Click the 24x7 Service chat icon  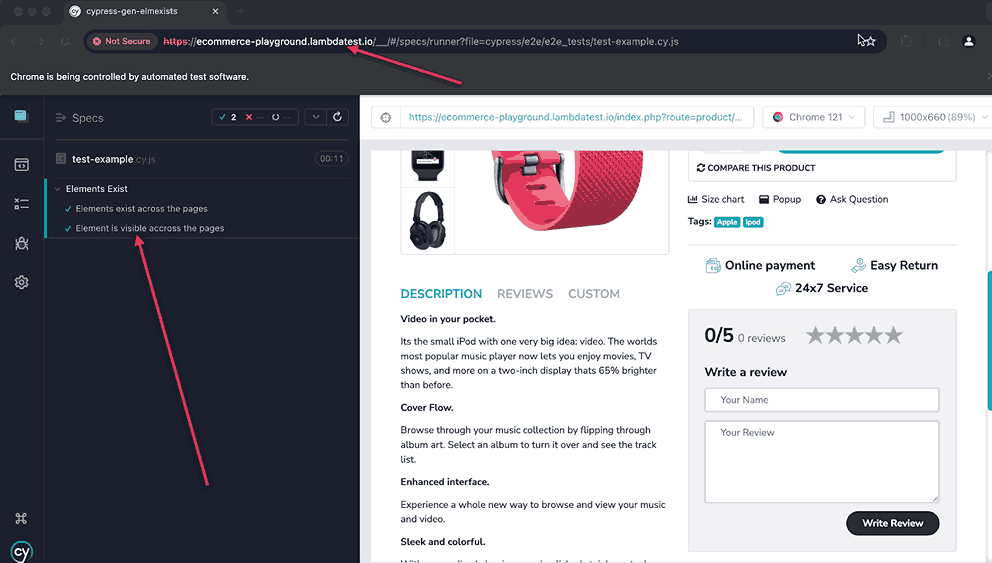tap(783, 288)
